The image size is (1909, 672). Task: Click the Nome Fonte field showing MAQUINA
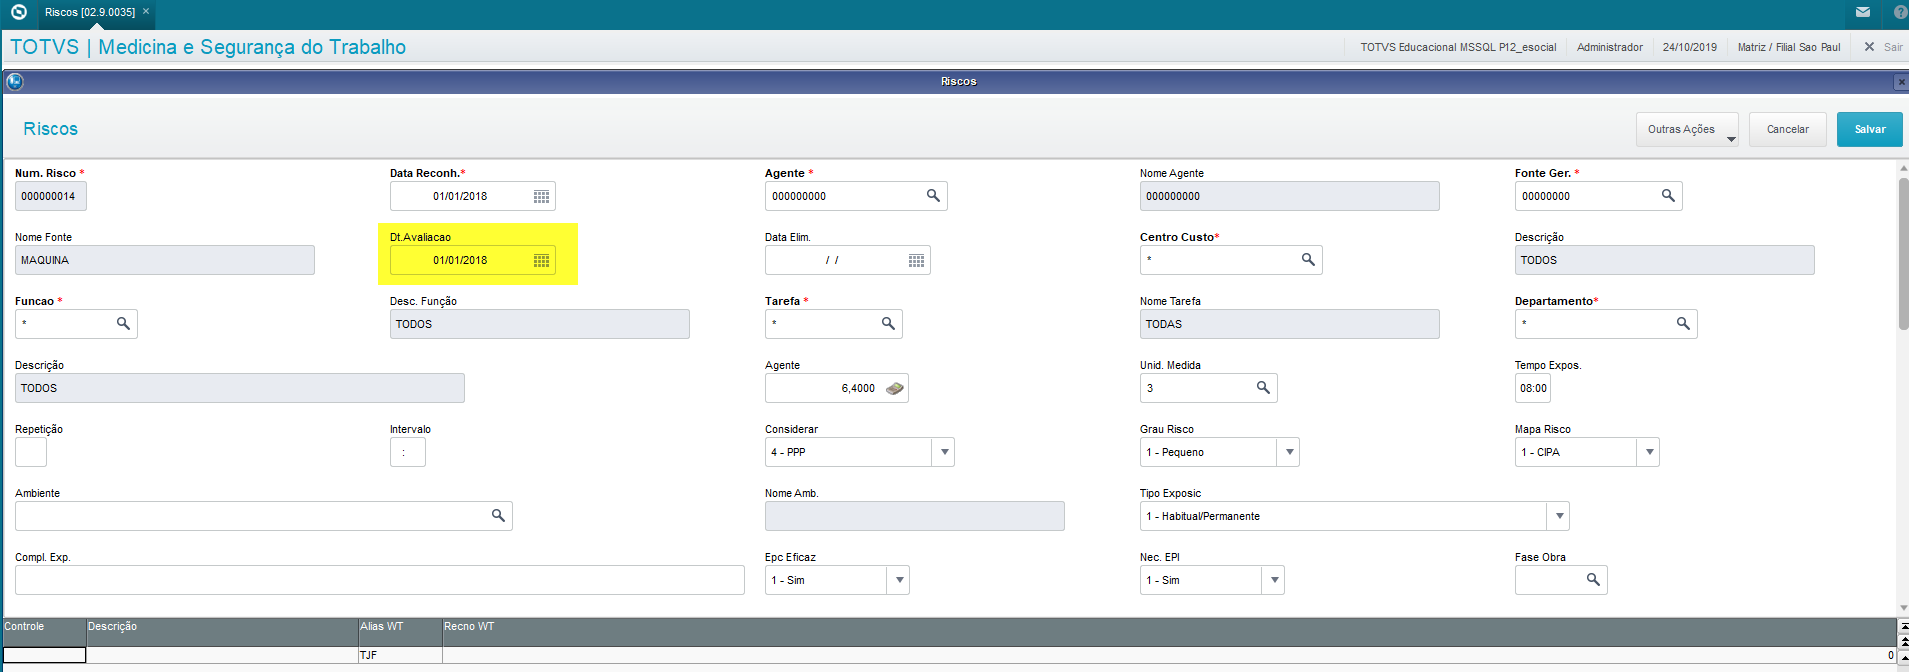pos(165,260)
